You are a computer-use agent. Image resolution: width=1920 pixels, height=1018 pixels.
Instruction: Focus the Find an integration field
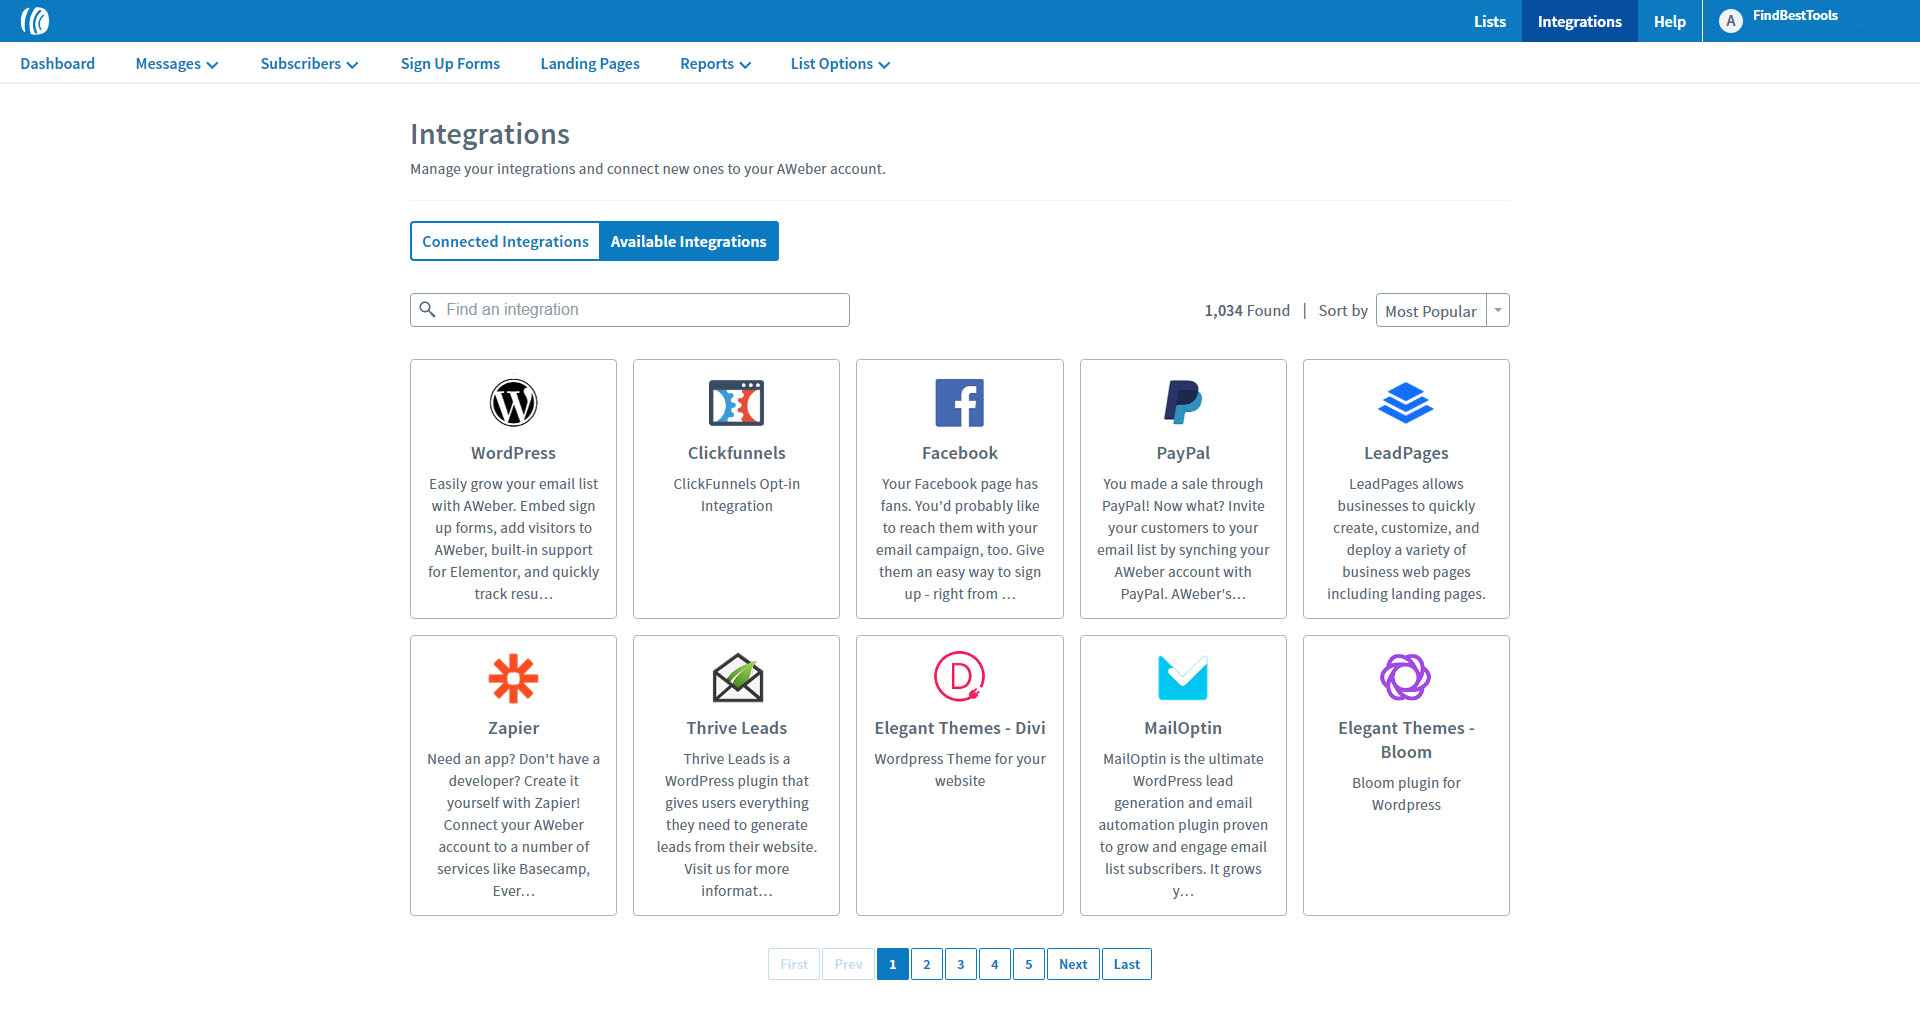(x=630, y=310)
